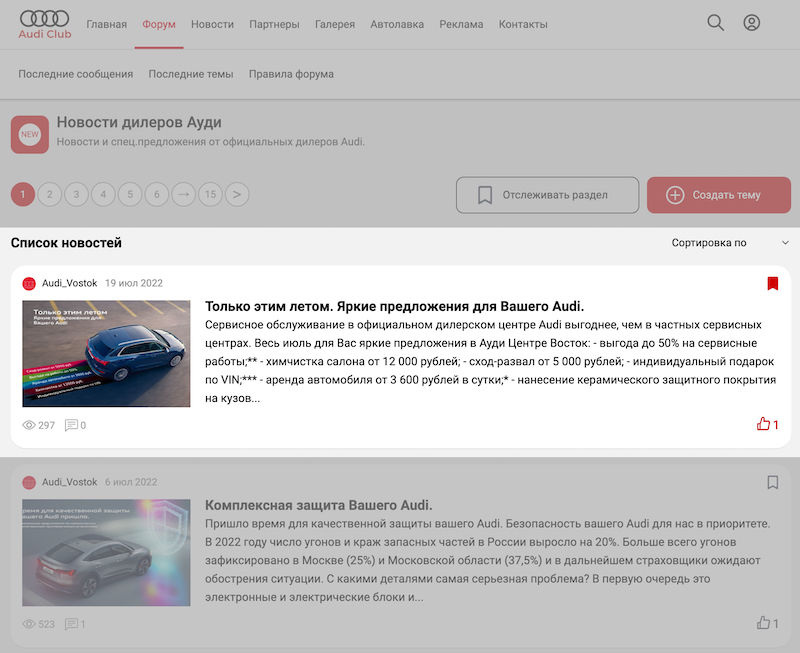Open comments icon showing 0

[x=71, y=425]
